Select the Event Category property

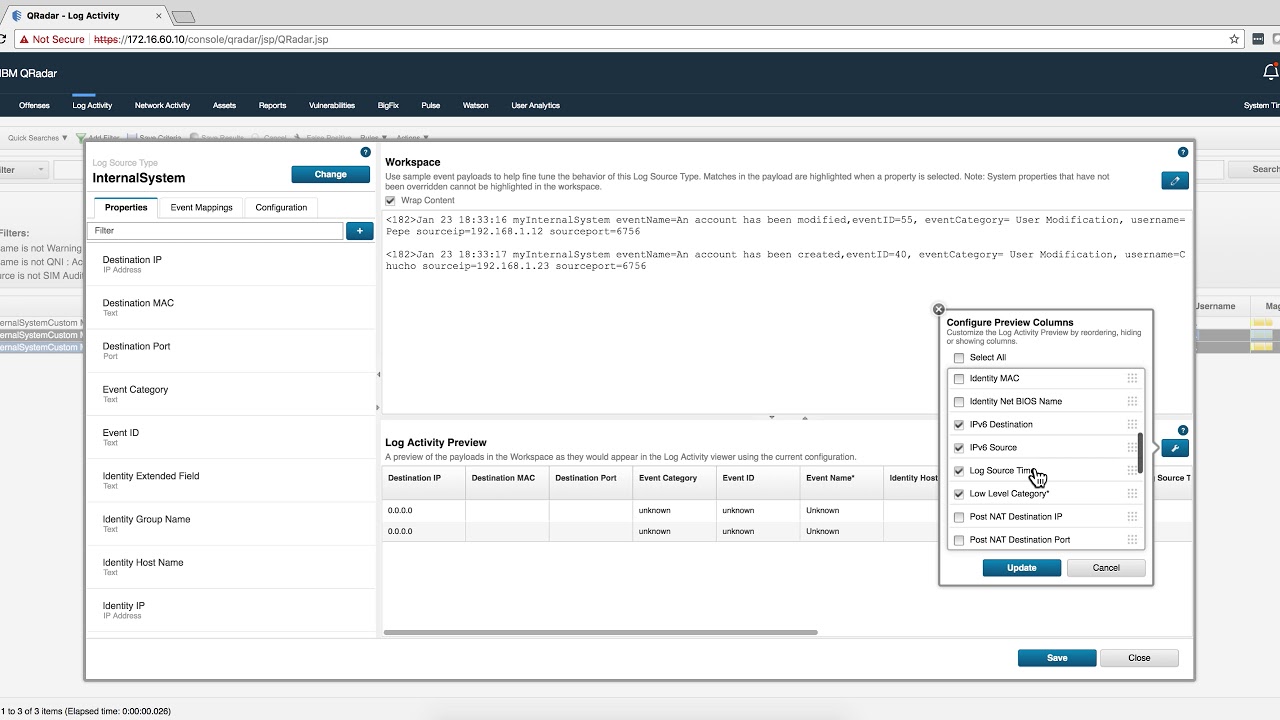(230, 394)
